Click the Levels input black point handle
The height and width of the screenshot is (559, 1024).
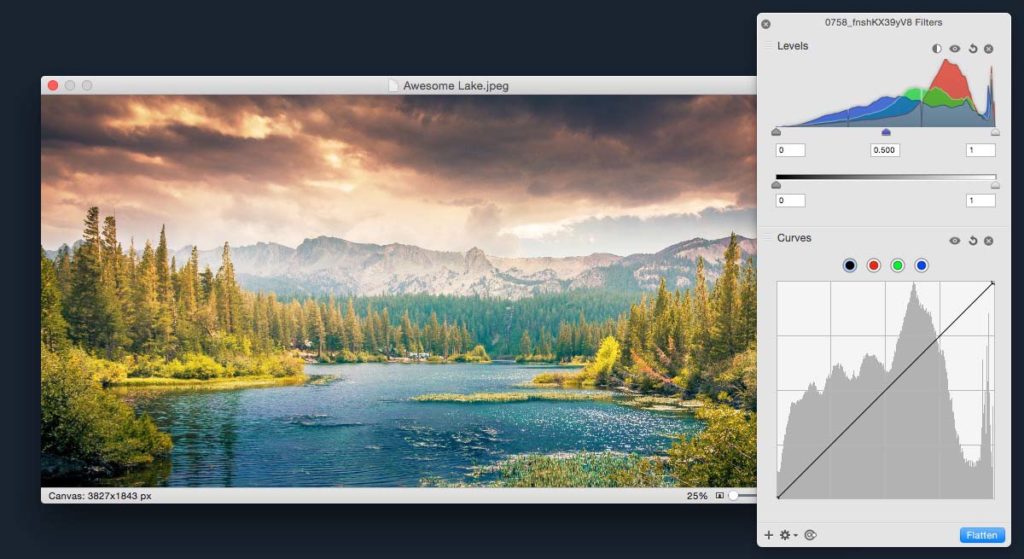tap(776, 132)
